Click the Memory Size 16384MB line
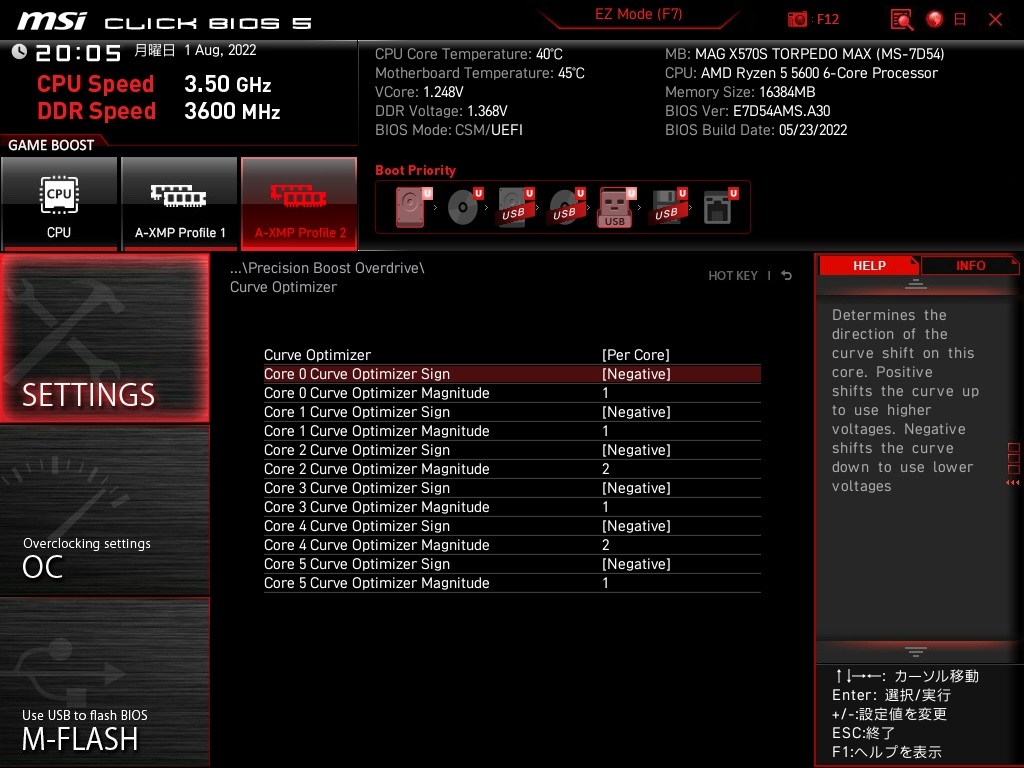Image resolution: width=1024 pixels, height=768 pixels. (x=740, y=92)
